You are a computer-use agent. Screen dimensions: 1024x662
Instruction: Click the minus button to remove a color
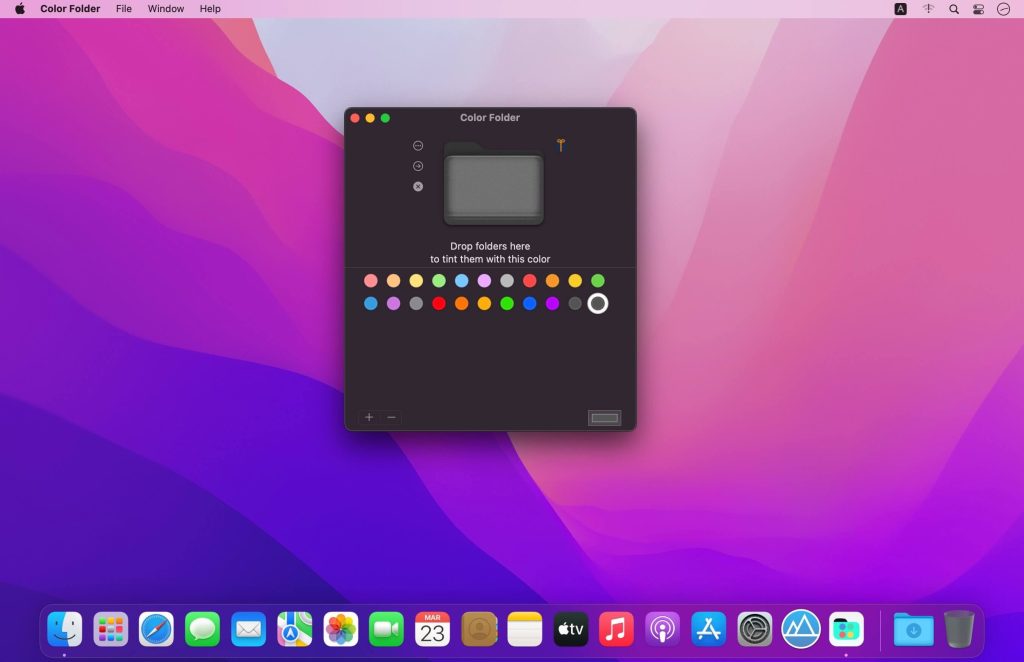tap(391, 417)
